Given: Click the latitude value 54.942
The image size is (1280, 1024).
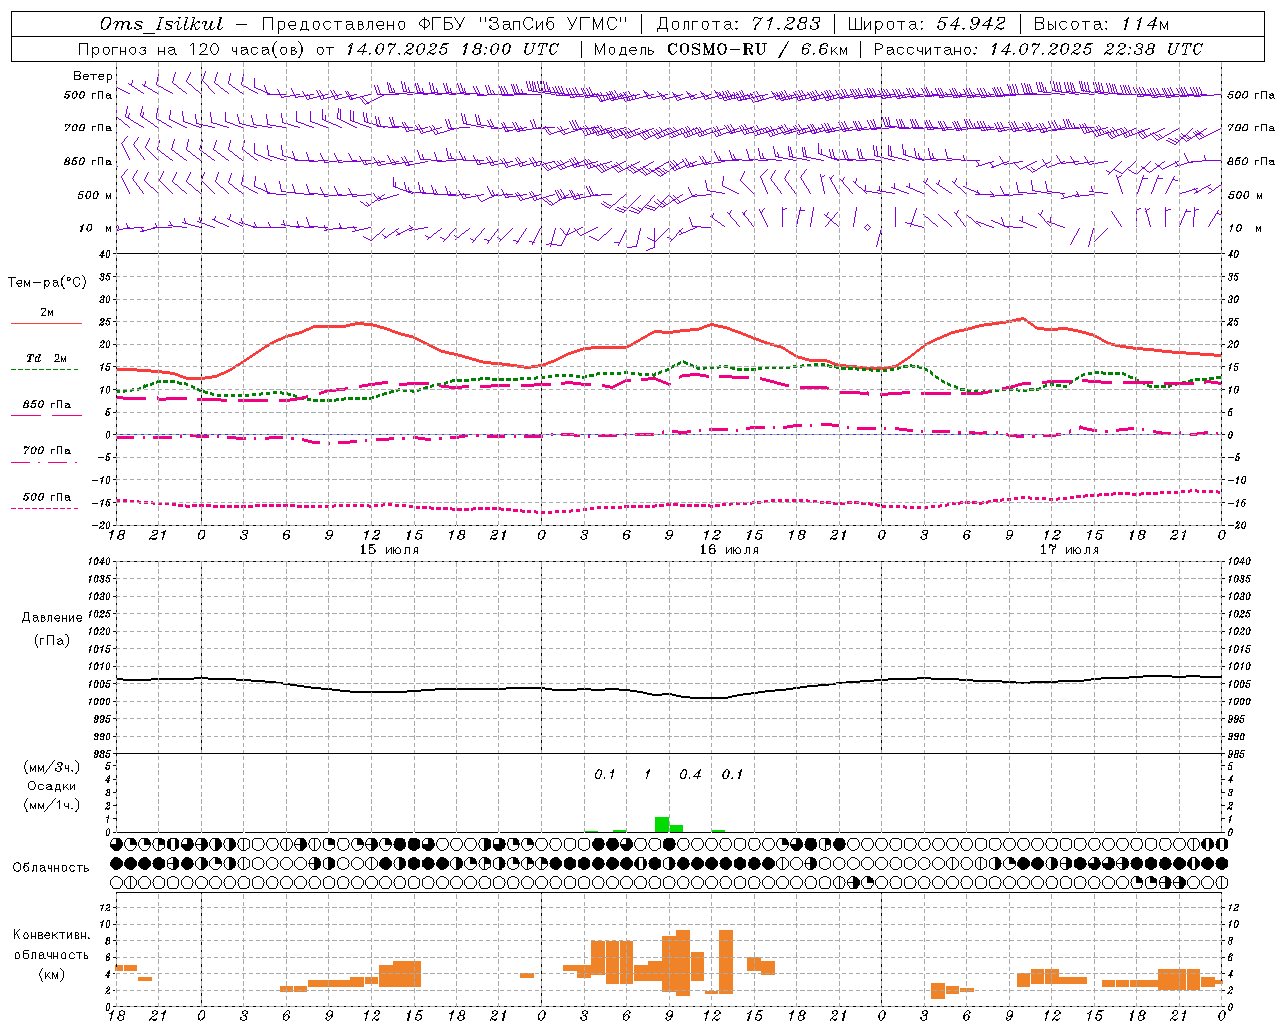Looking at the screenshot, I should pyautogui.click(x=971, y=24).
